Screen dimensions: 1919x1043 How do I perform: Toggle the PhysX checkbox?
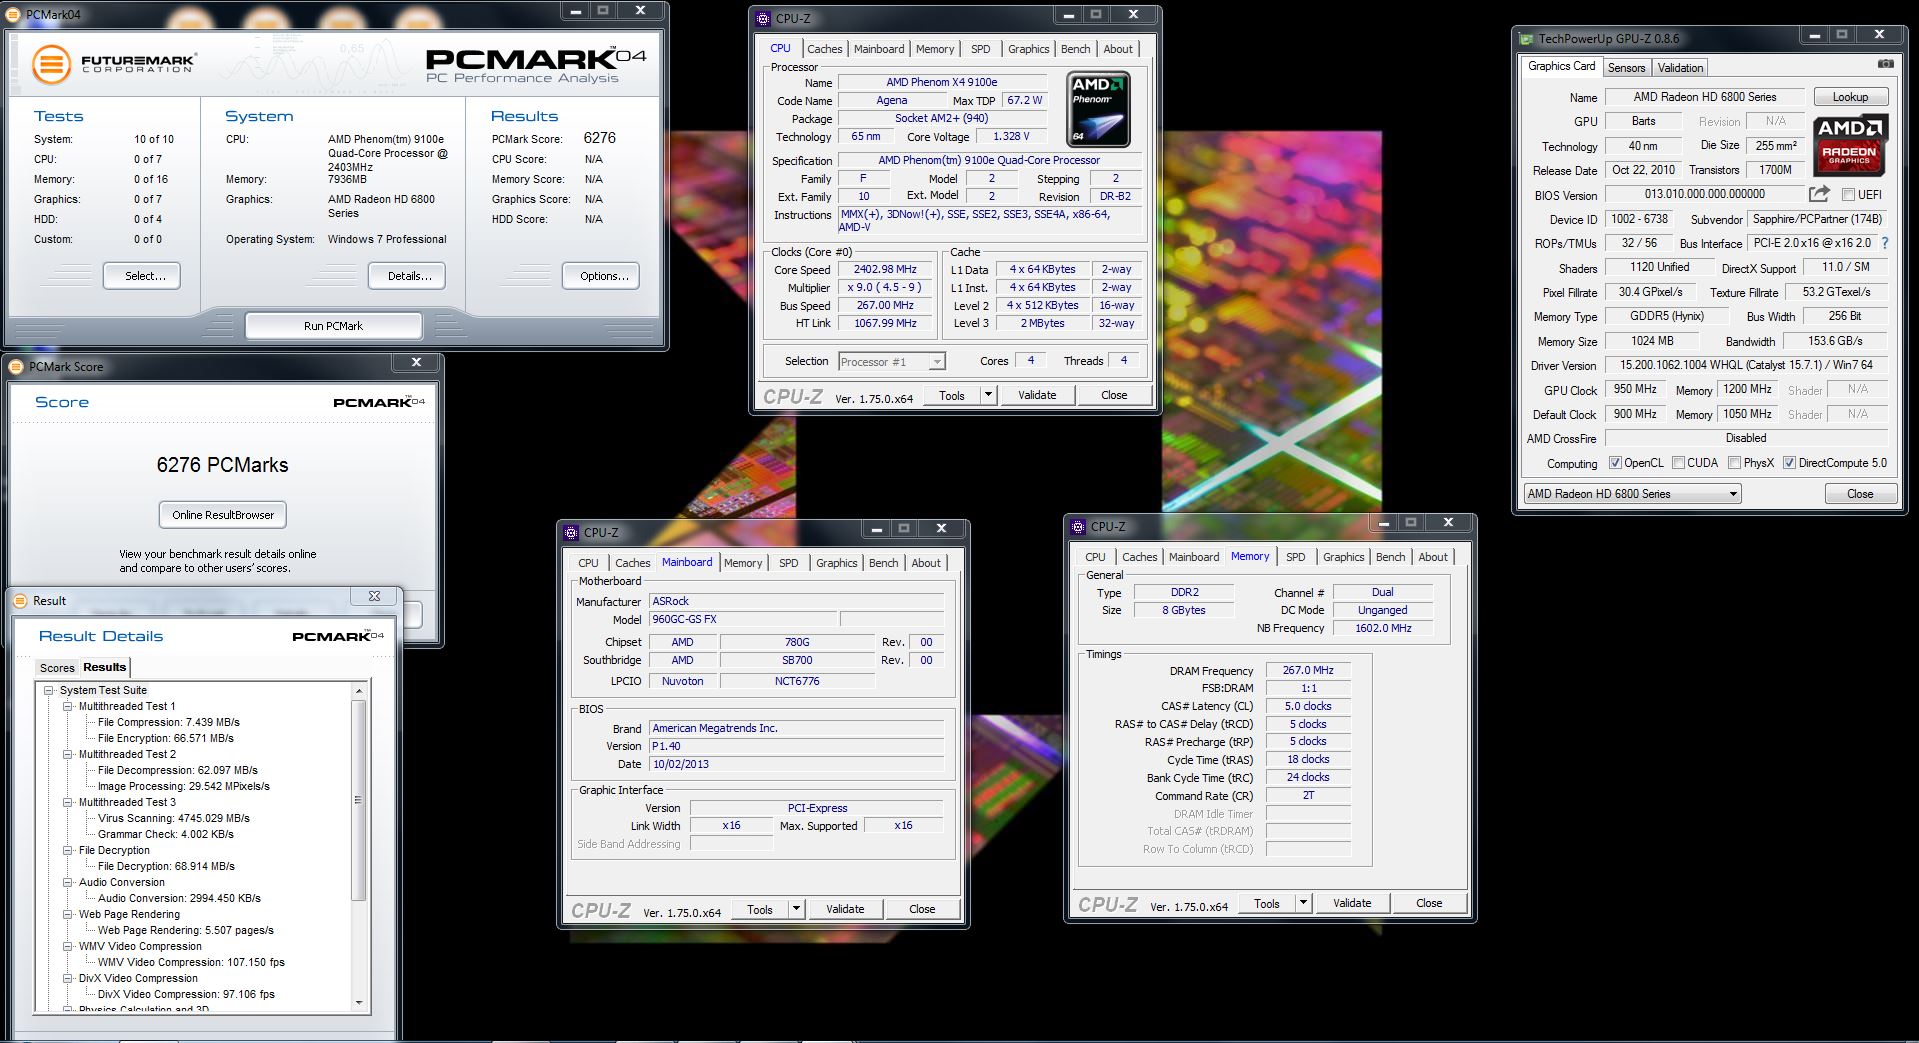[x=1735, y=463]
